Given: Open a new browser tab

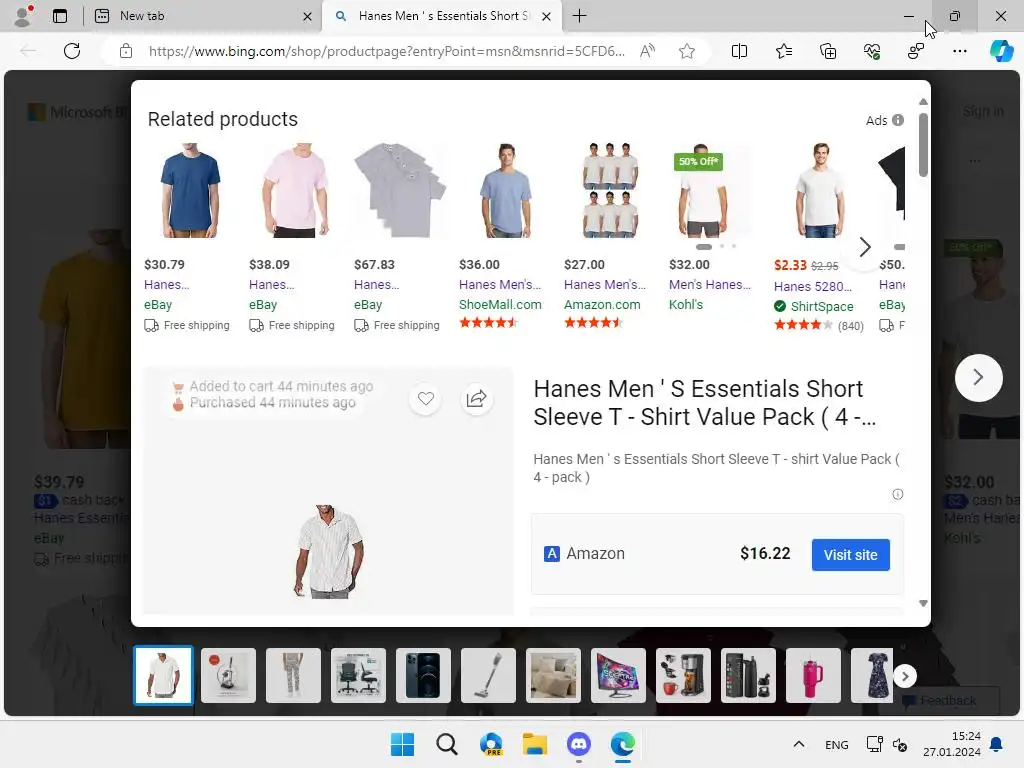Looking at the screenshot, I should [x=579, y=16].
